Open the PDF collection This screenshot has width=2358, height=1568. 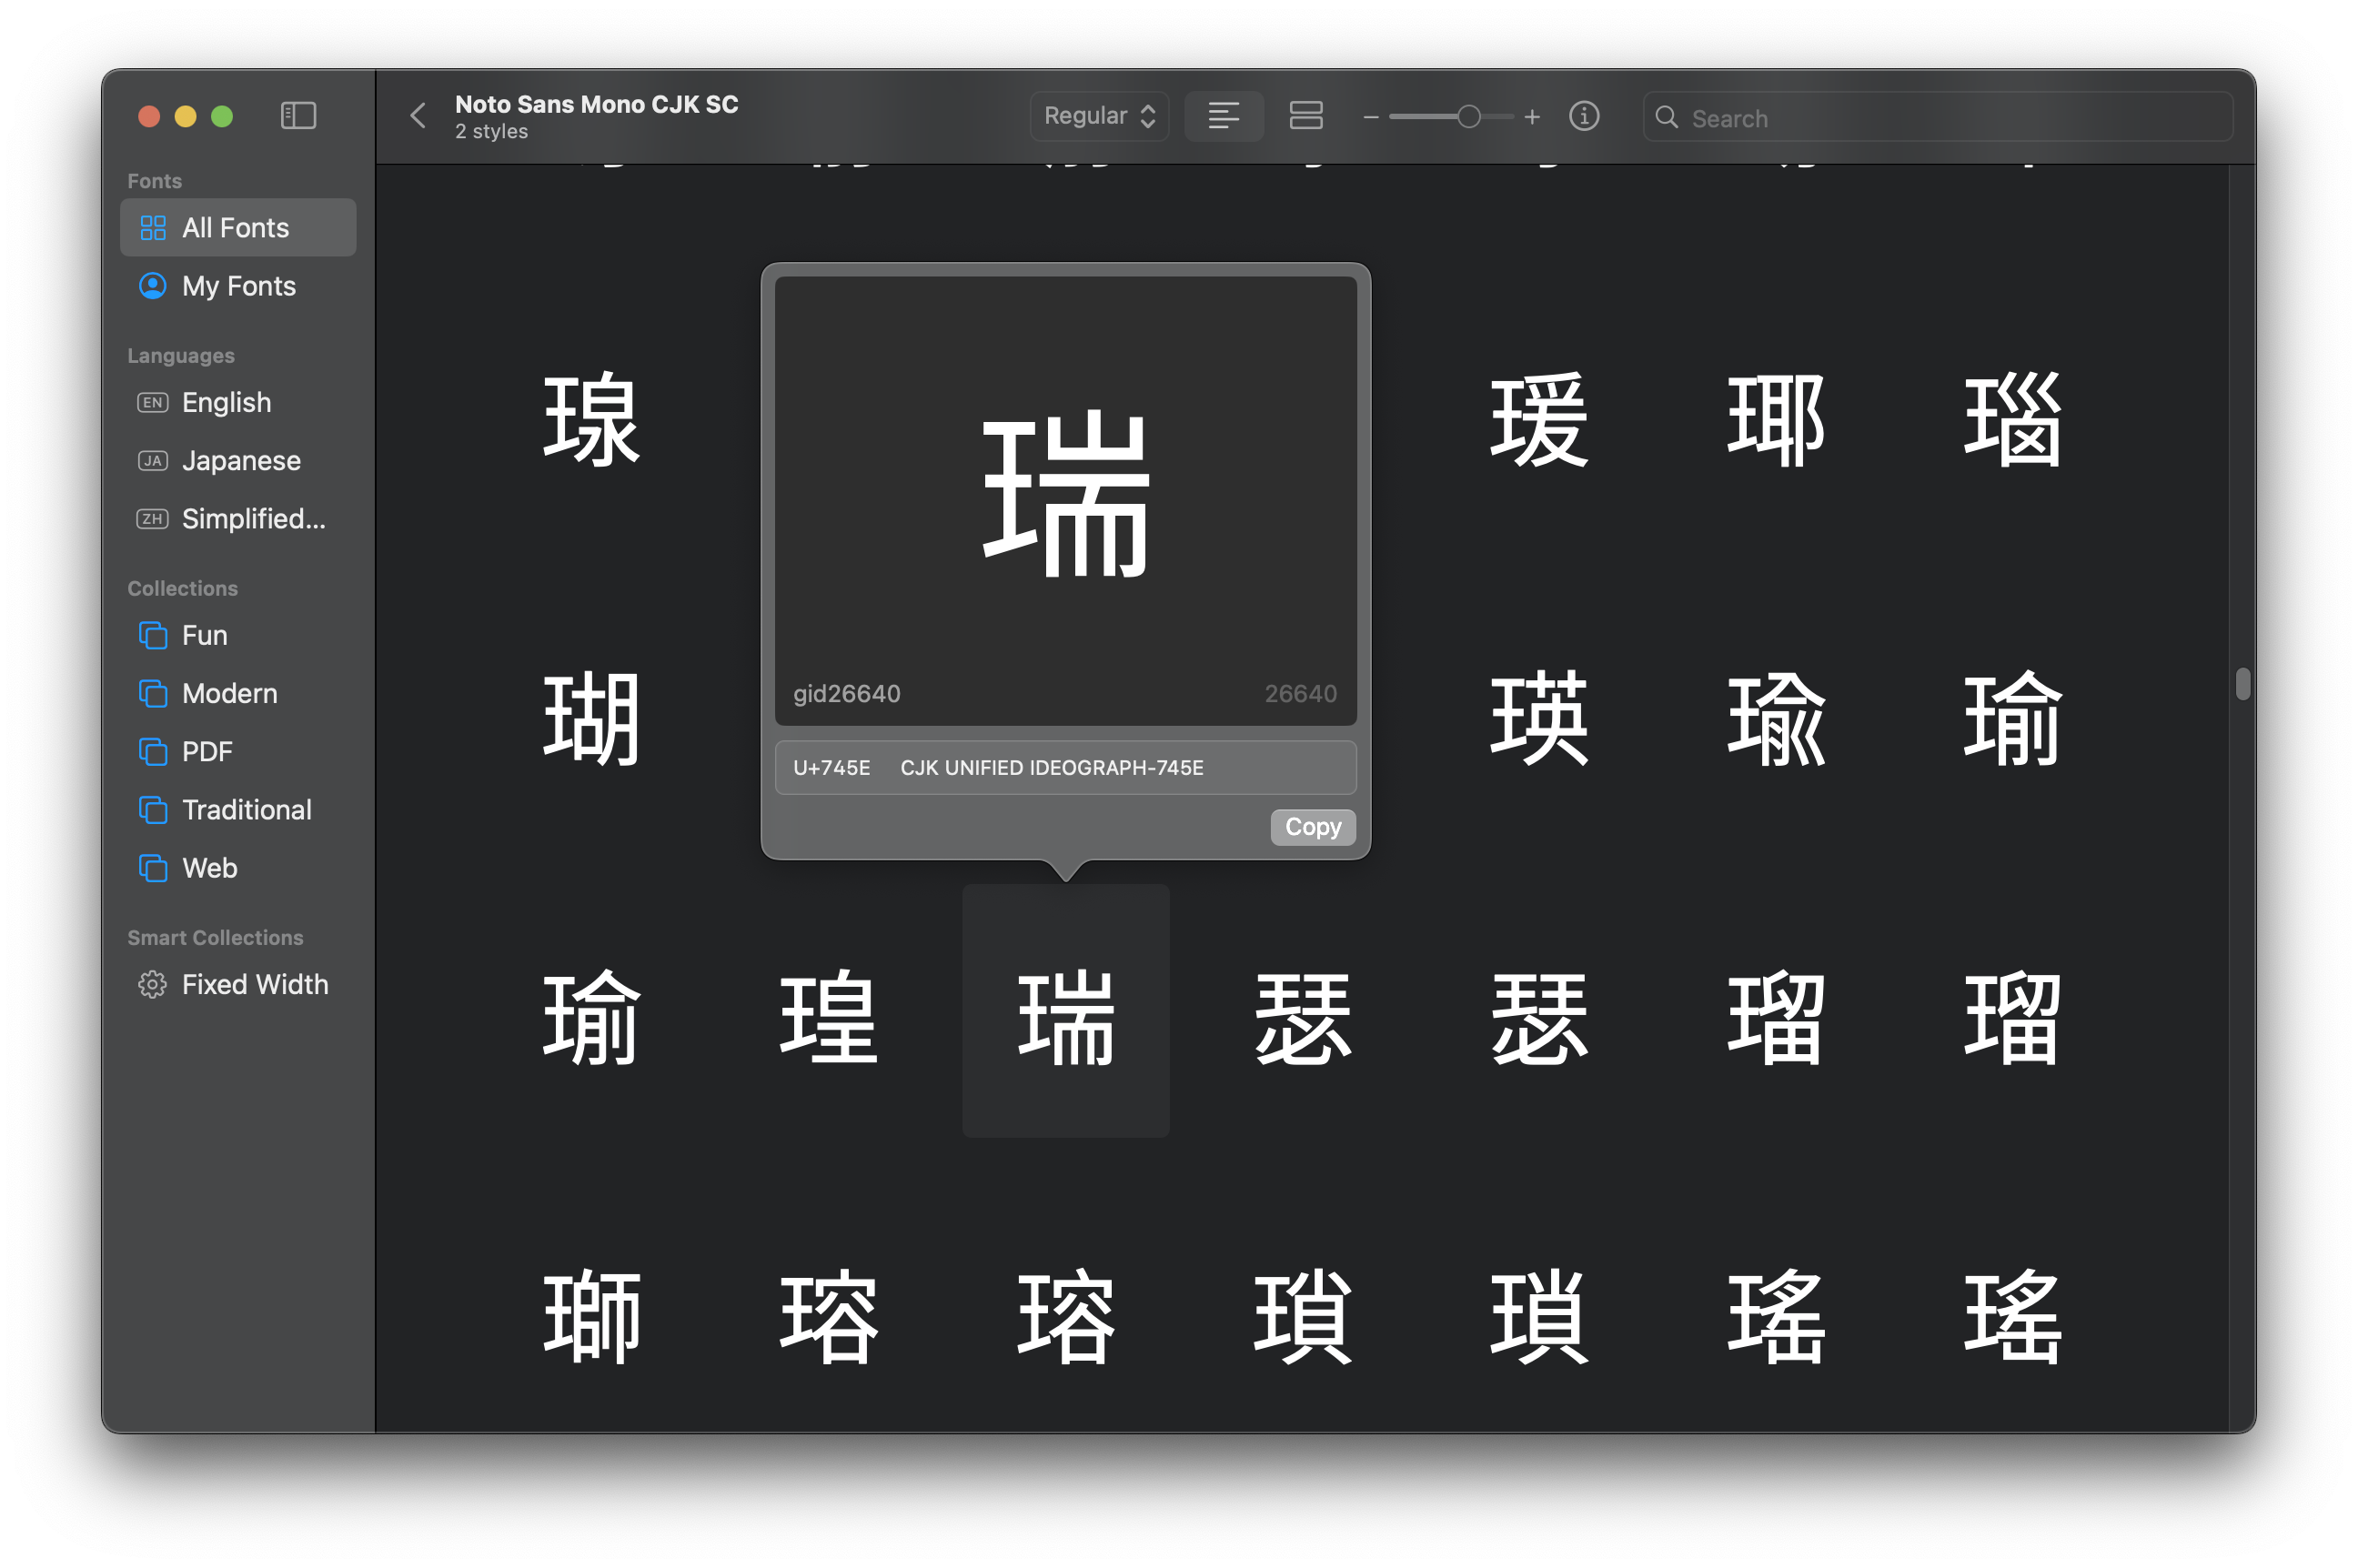[206, 751]
